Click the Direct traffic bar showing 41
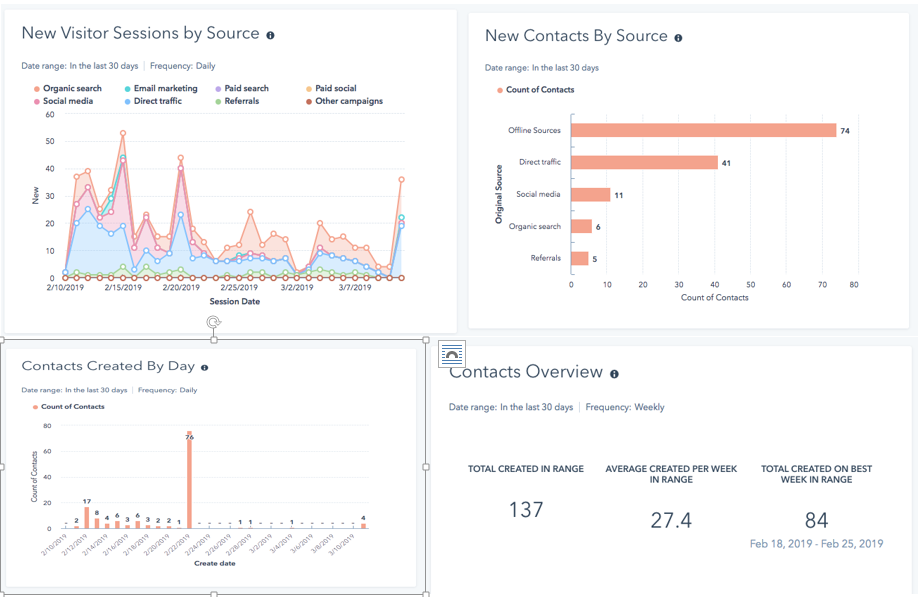Screen dimensions: 918x597 tap(644, 162)
